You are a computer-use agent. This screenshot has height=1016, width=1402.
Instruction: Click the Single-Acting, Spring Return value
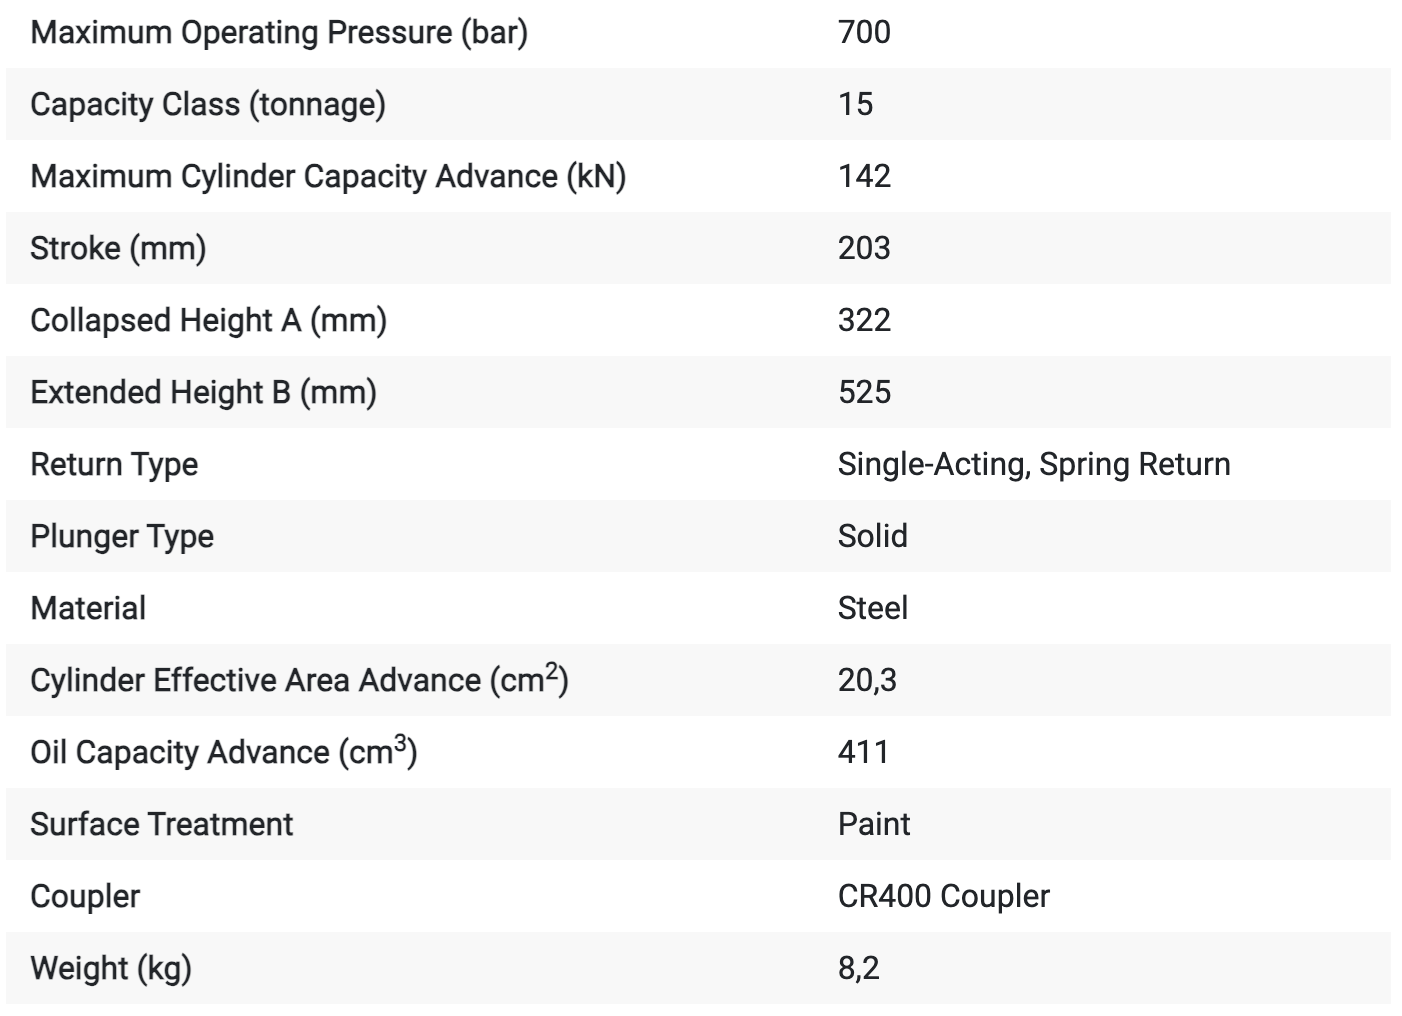pyautogui.click(x=1034, y=464)
